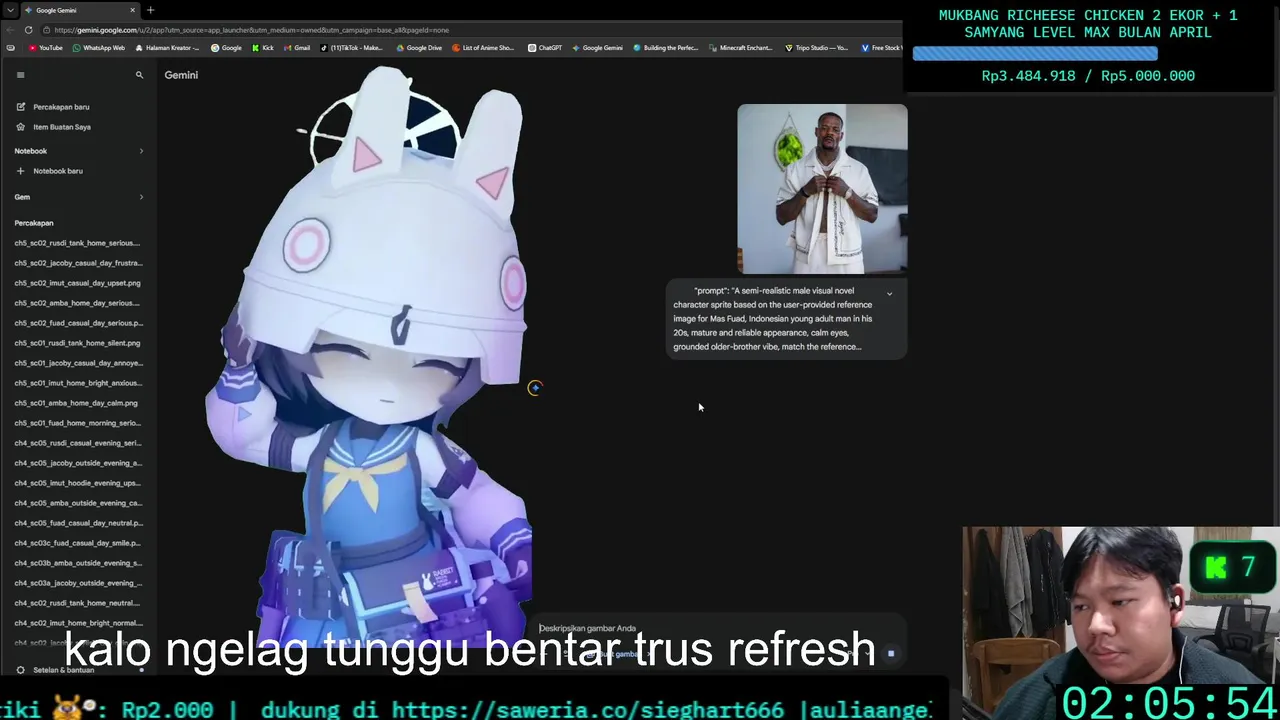The height and width of the screenshot is (720, 1280).
Task: Open chat ch5_sc01_jacoby_casual_day_annoye
Action: pos(77,363)
